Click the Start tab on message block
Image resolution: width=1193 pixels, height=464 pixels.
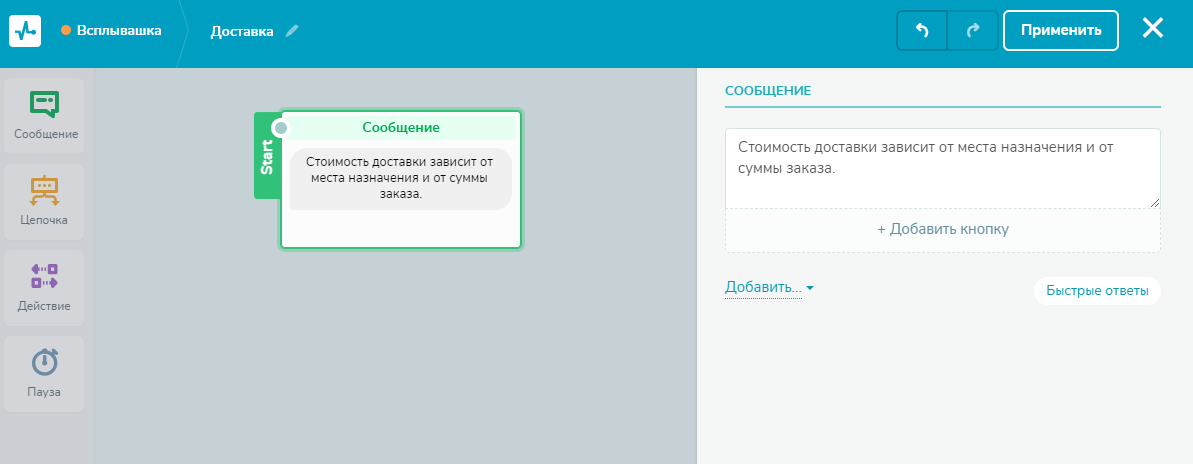tap(266, 157)
